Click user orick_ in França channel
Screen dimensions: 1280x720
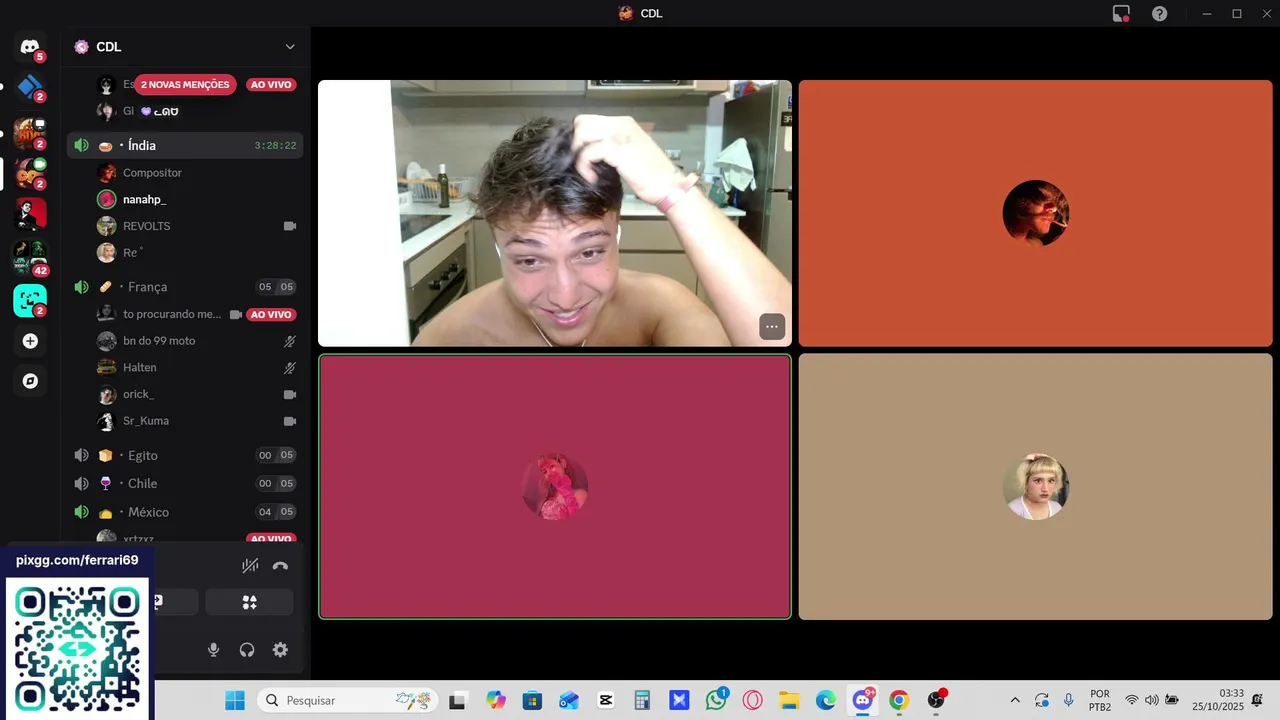(138, 394)
